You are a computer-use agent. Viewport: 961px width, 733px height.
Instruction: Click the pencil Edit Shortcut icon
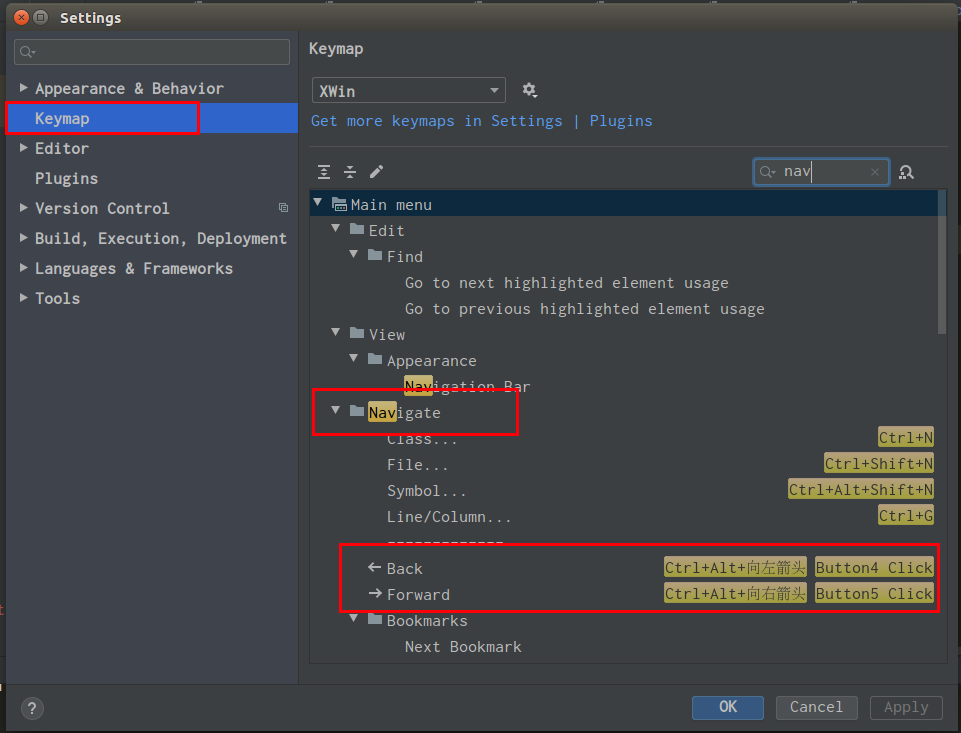click(376, 172)
